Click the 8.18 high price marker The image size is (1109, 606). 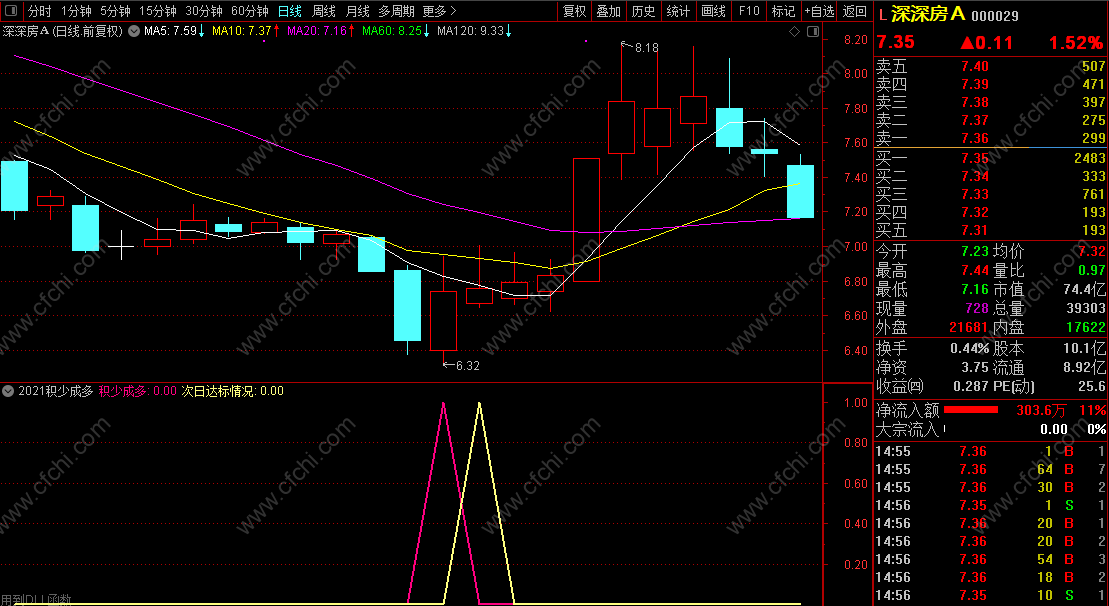pyautogui.click(x=640, y=47)
